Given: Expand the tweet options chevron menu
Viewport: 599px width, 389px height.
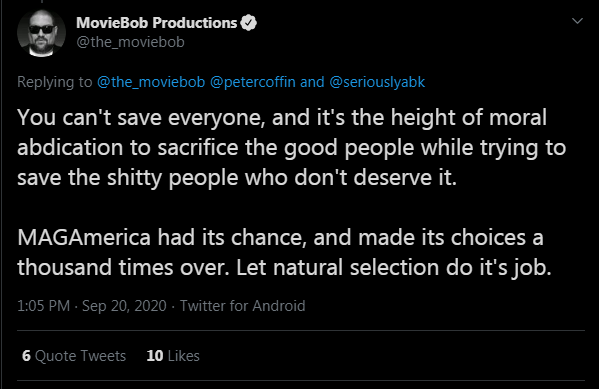Looking at the screenshot, I should [x=577, y=21].
